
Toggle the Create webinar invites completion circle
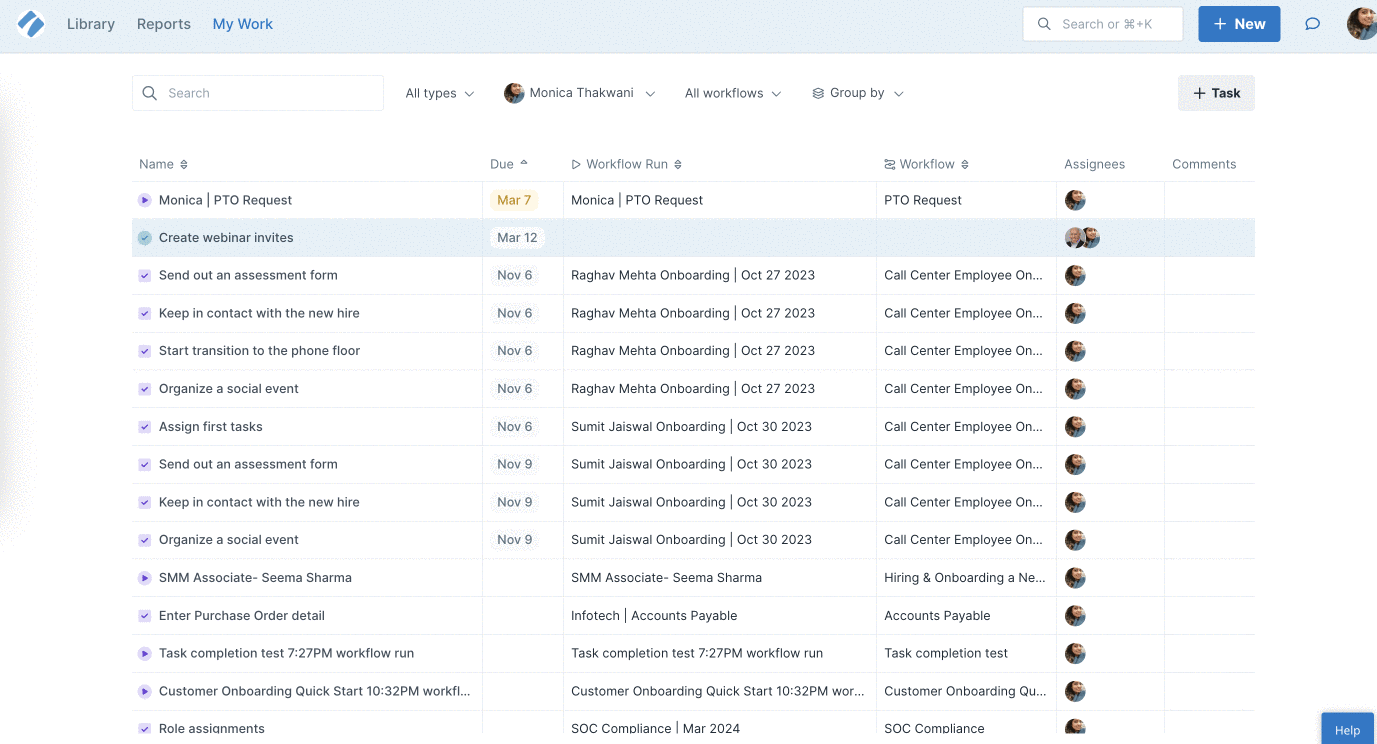coord(145,238)
